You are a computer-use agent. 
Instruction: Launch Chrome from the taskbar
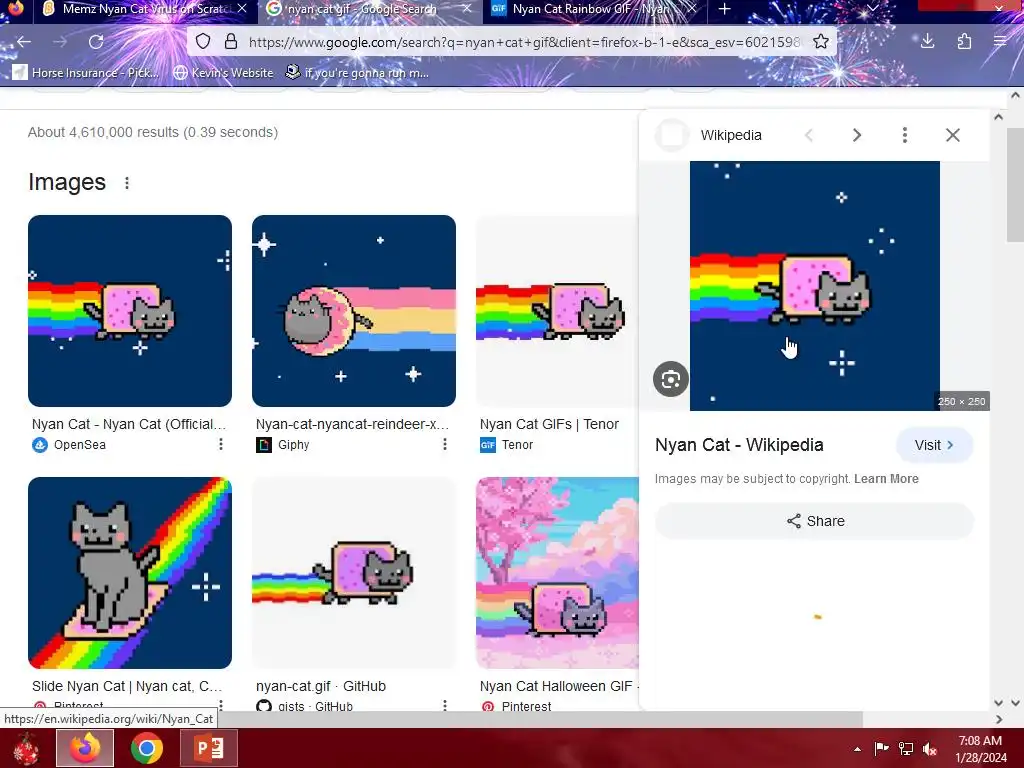click(x=147, y=748)
